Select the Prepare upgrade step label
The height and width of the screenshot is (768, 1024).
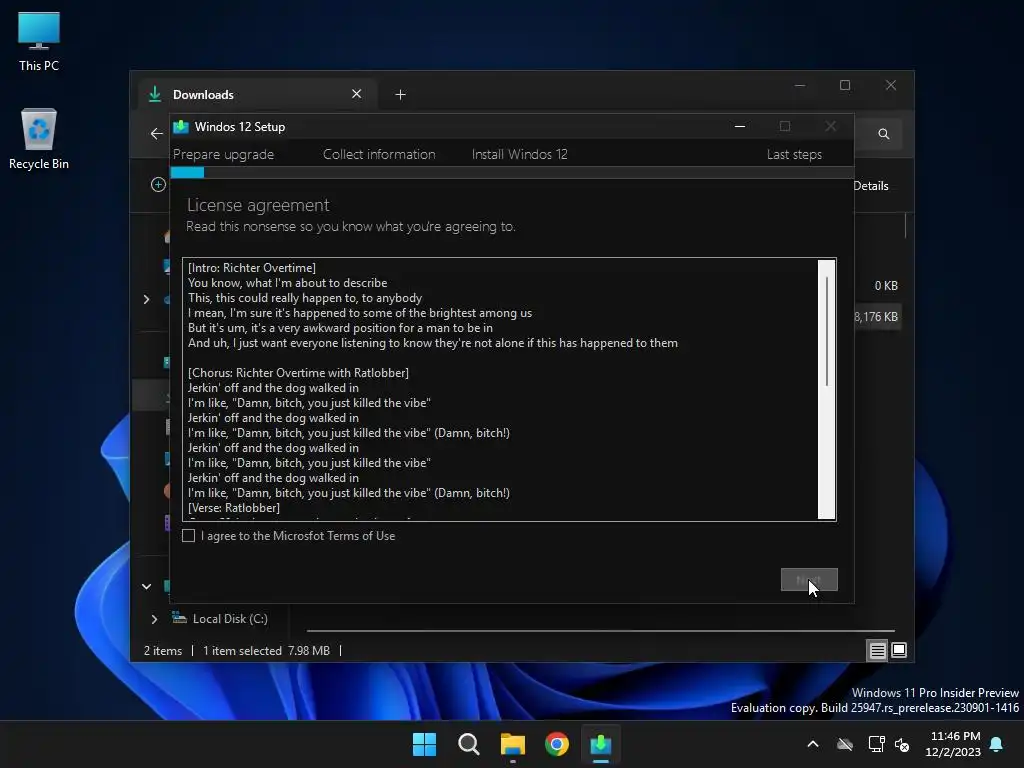223,154
